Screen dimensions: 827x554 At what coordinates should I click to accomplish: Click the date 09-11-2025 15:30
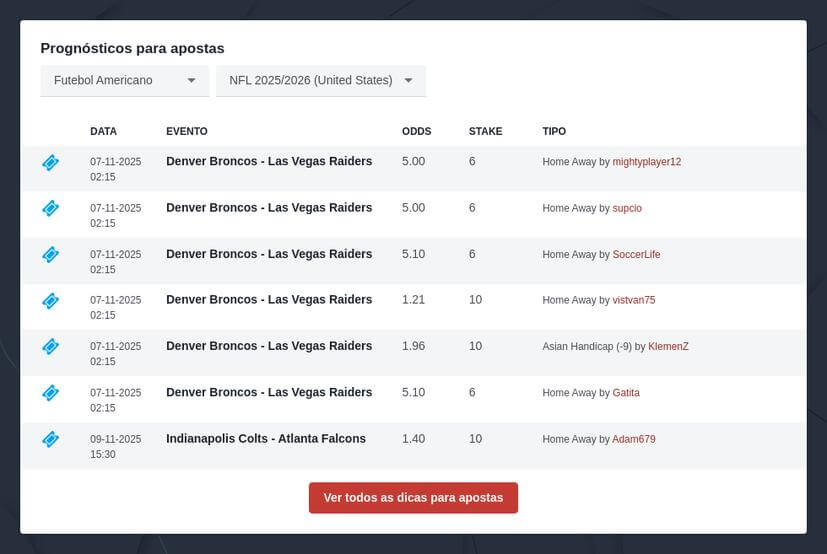point(116,446)
